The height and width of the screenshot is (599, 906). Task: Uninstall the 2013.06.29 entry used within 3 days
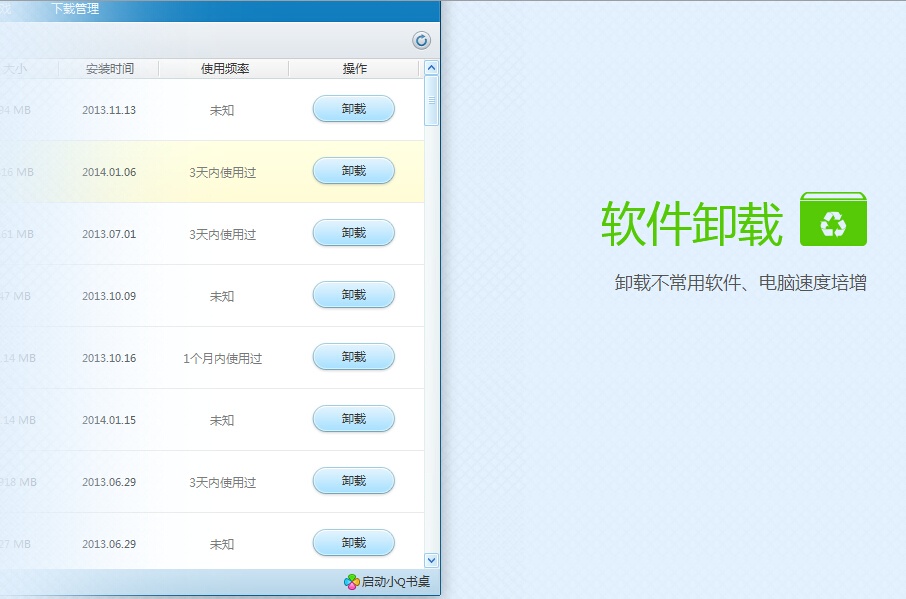coord(353,481)
